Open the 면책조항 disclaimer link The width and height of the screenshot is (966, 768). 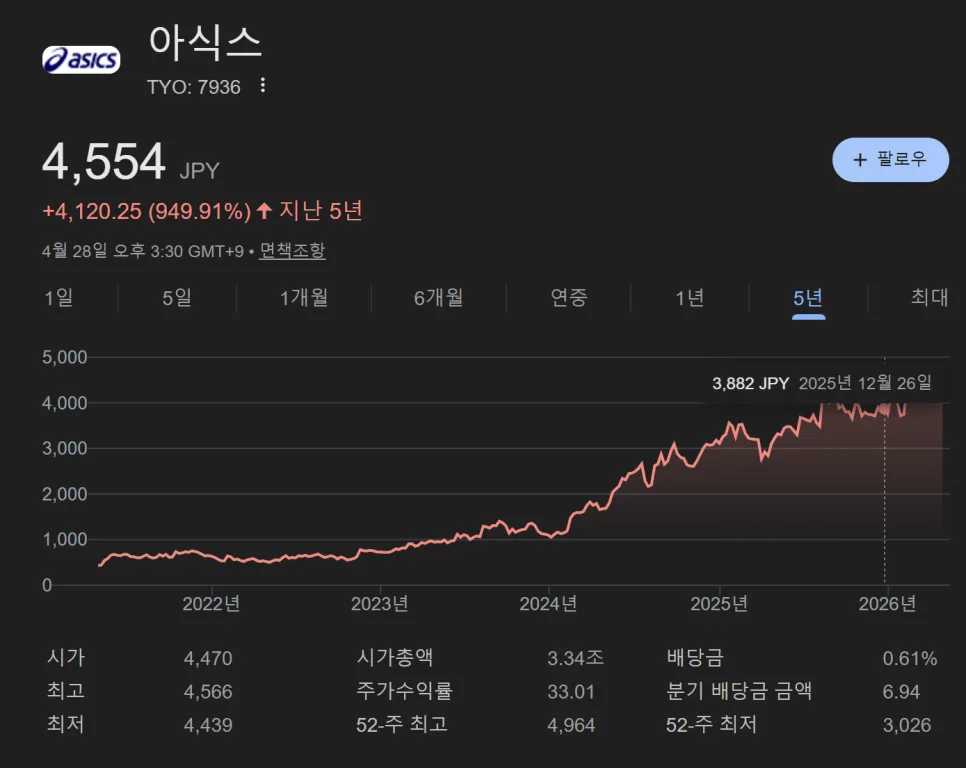tap(292, 251)
